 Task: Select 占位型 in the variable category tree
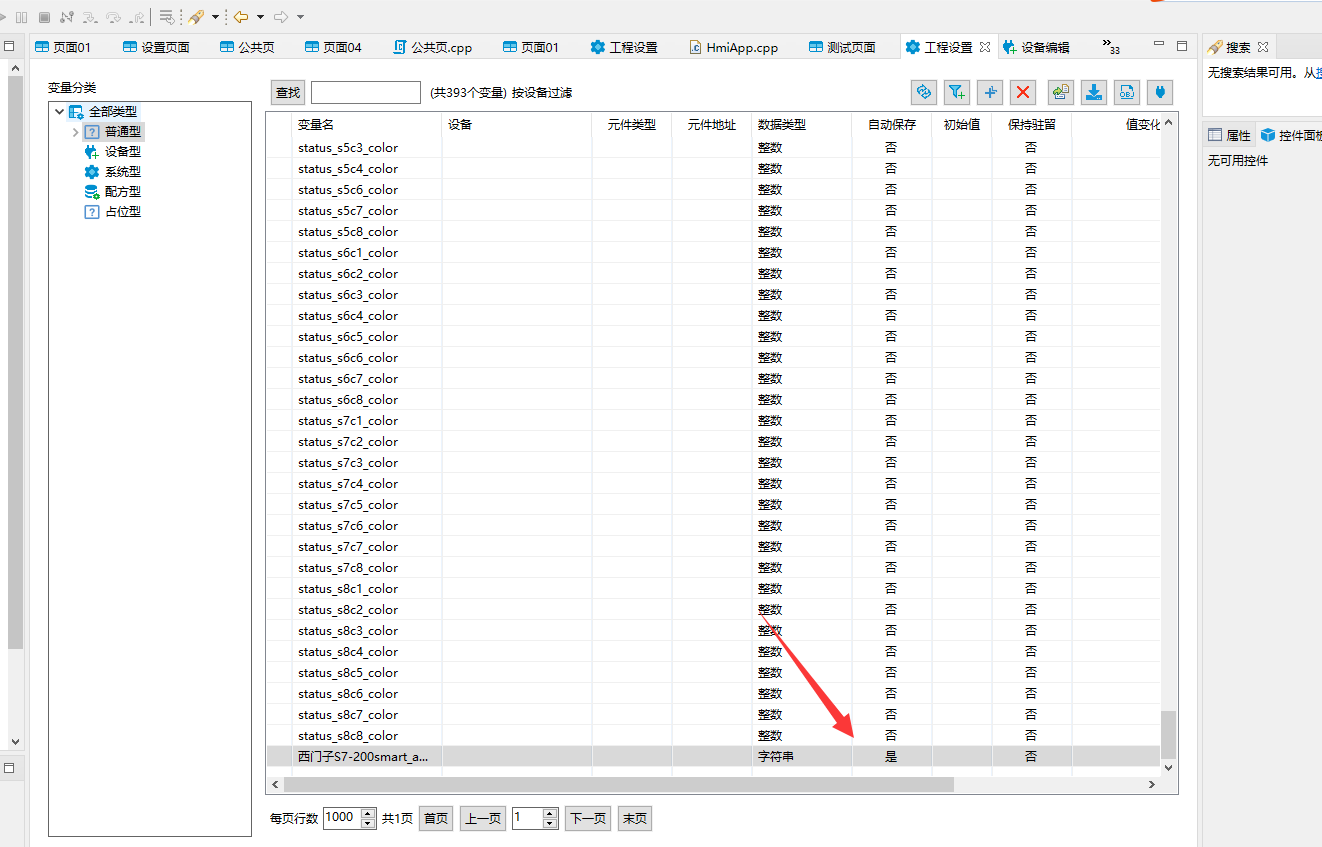[x=122, y=212]
